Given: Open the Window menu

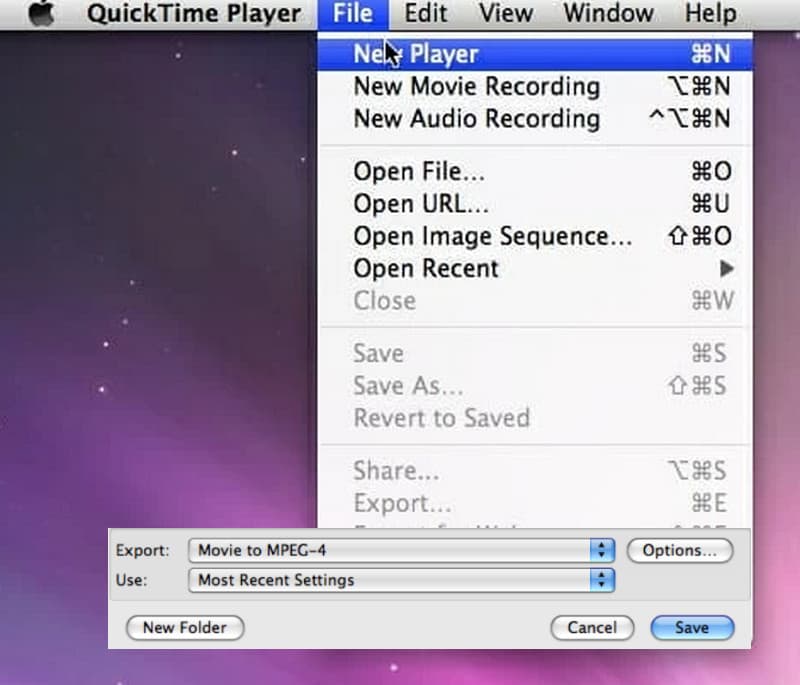Looking at the screenshot, I should (607, 14).
